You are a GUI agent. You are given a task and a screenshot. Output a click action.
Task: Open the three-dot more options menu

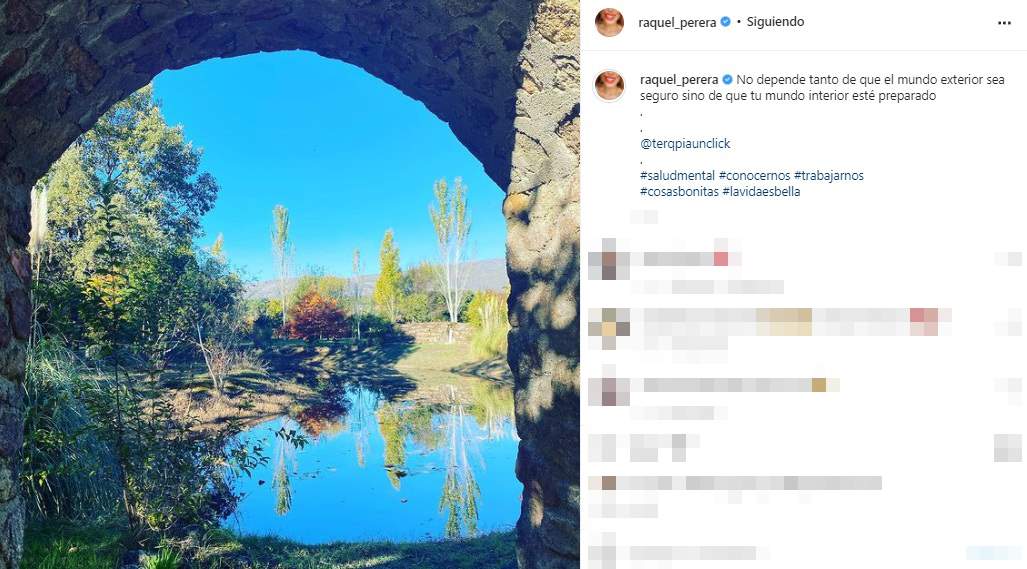coord(1004,23)
